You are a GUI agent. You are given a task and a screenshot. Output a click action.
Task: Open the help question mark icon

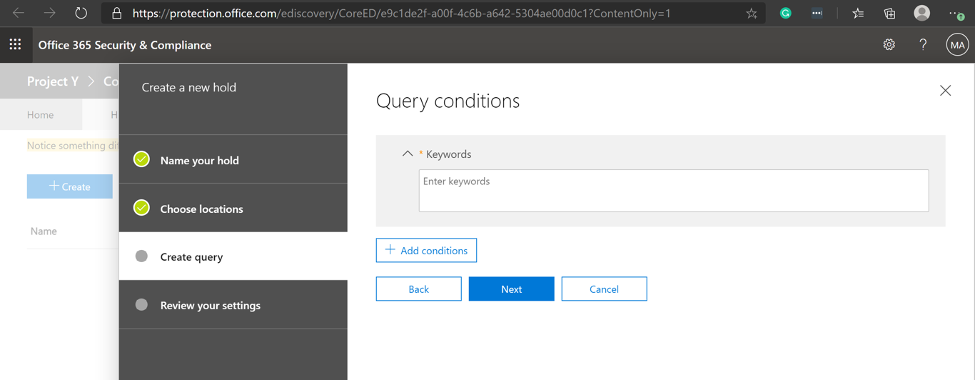923,45
